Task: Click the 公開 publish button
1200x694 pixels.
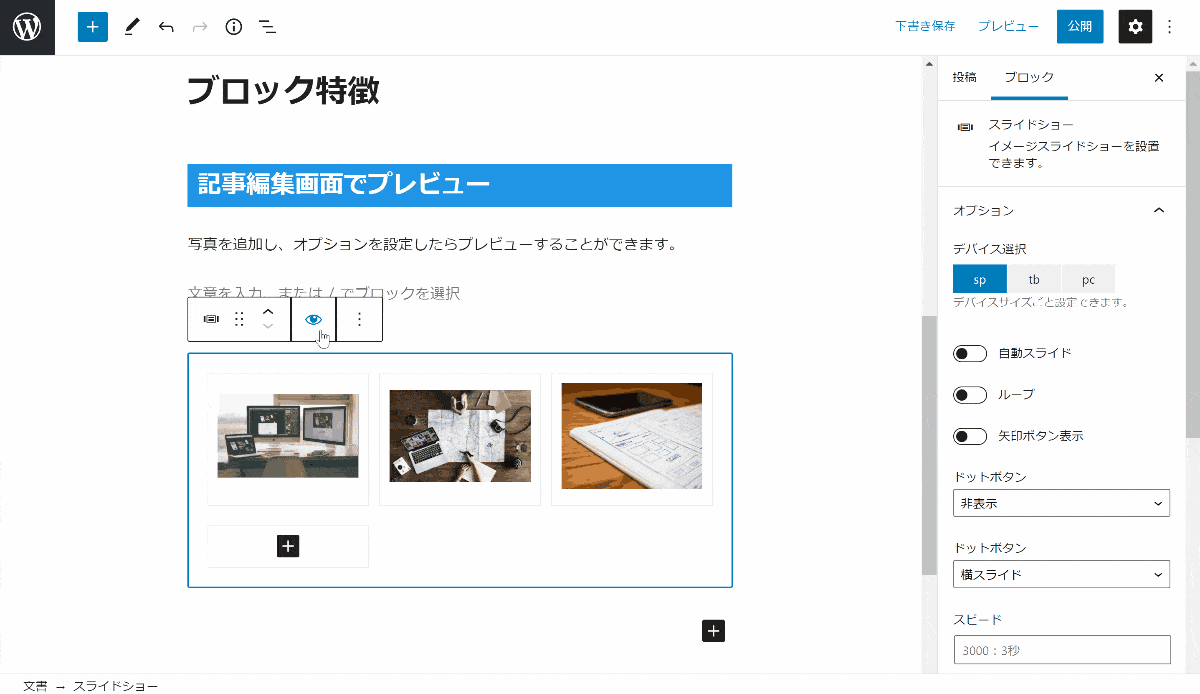Action: click(1080, 27)
